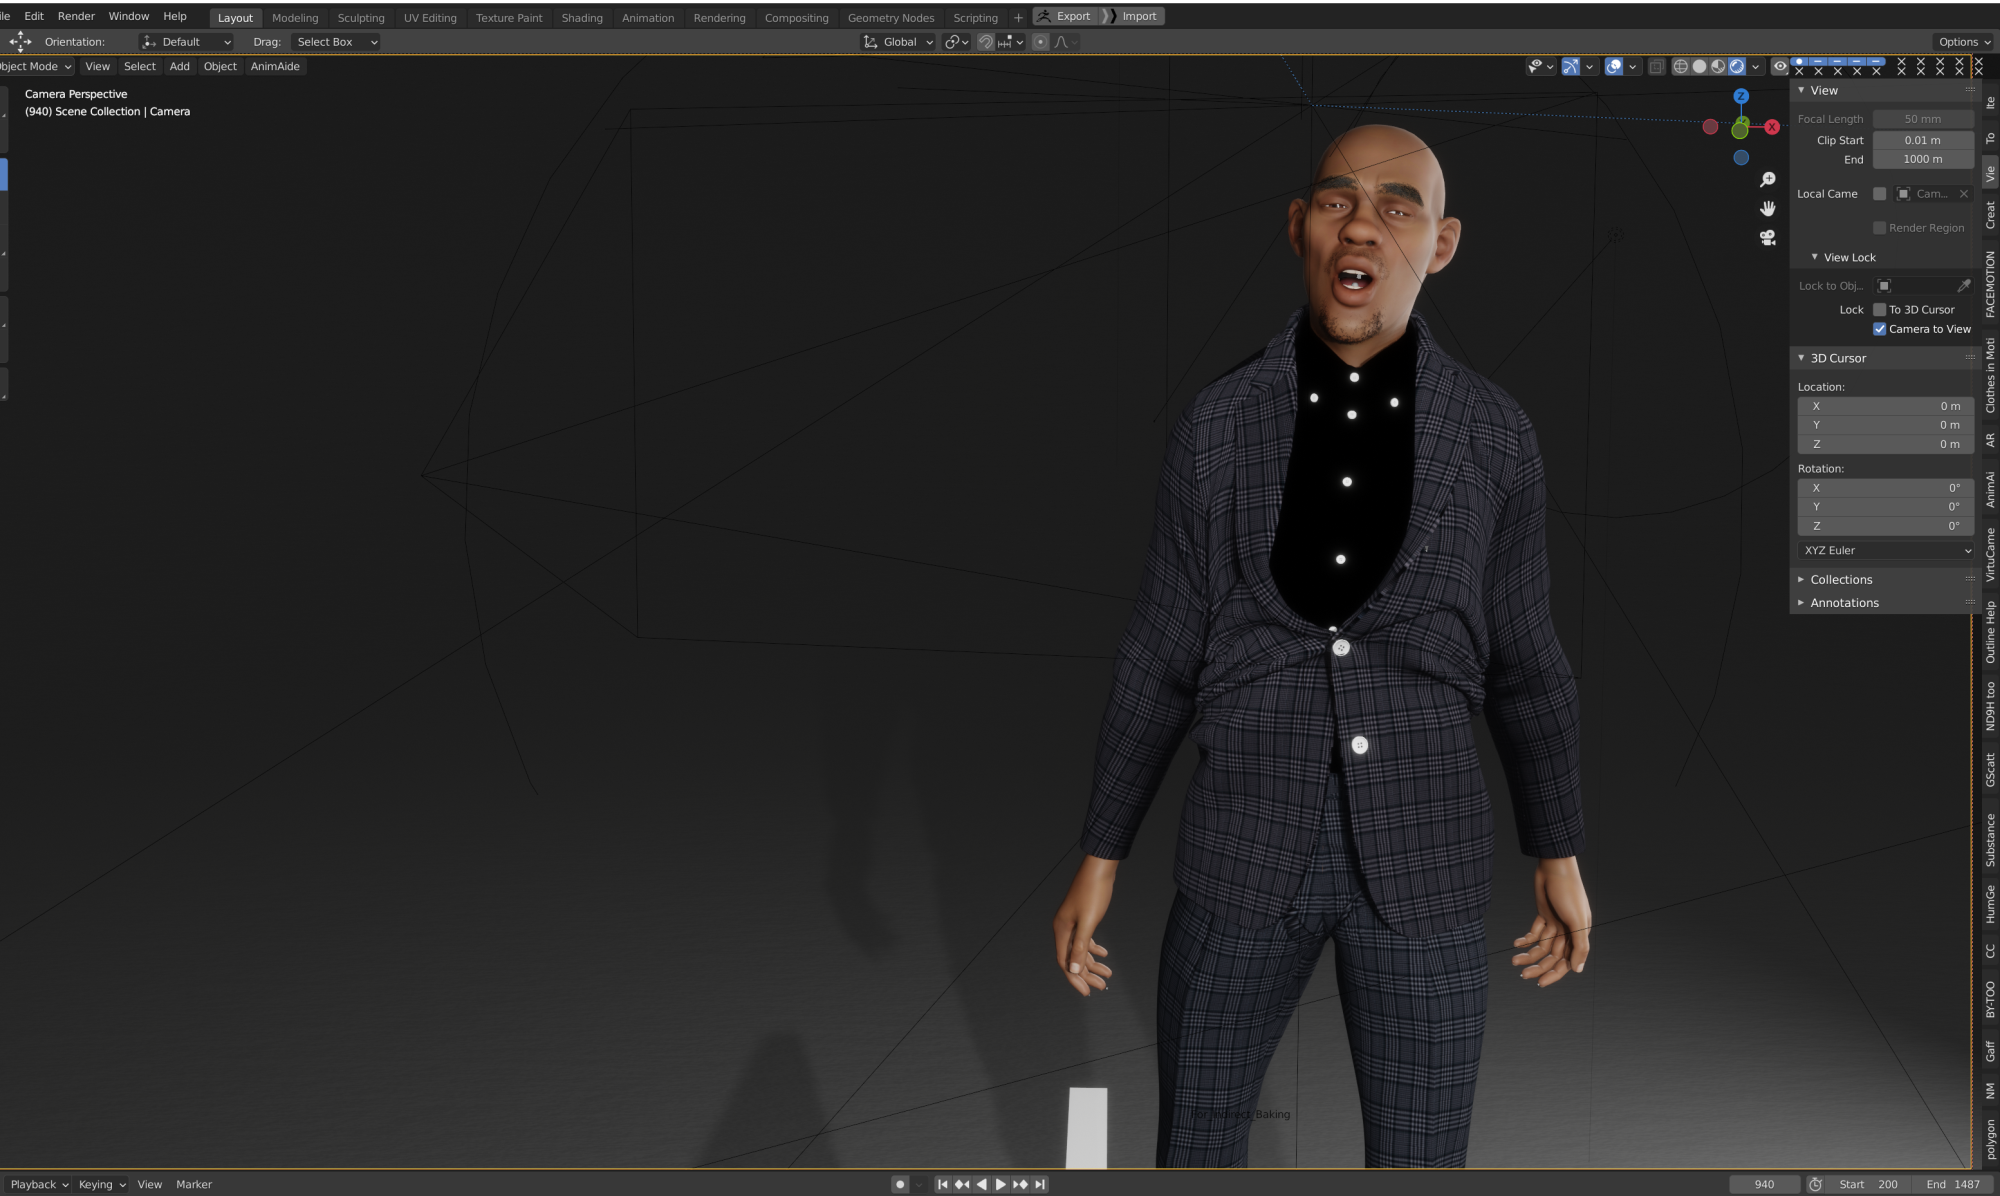Toggle X-ray mode
Image resolution: width=2000 pixels, height=1196 pixels.
tap(1657, 67)
